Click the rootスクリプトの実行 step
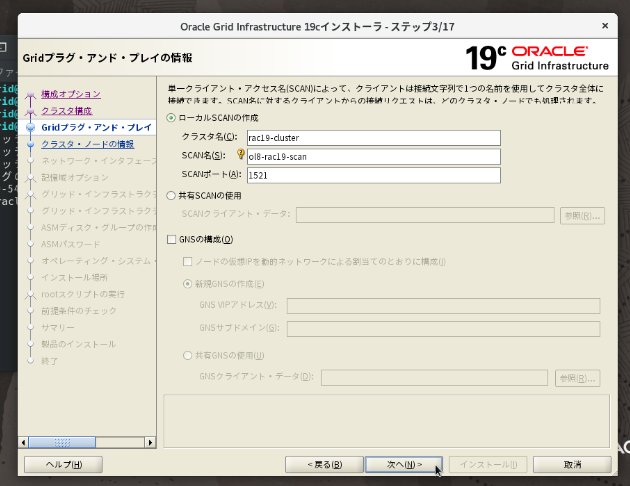The image size is (630, 486). click(83, 294)
